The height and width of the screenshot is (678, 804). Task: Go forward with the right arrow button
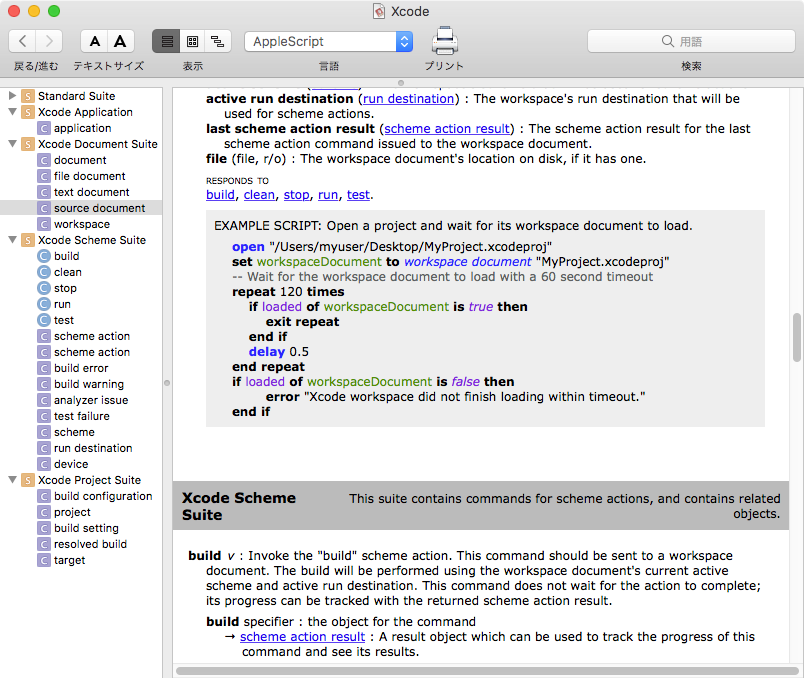point(49,41)
